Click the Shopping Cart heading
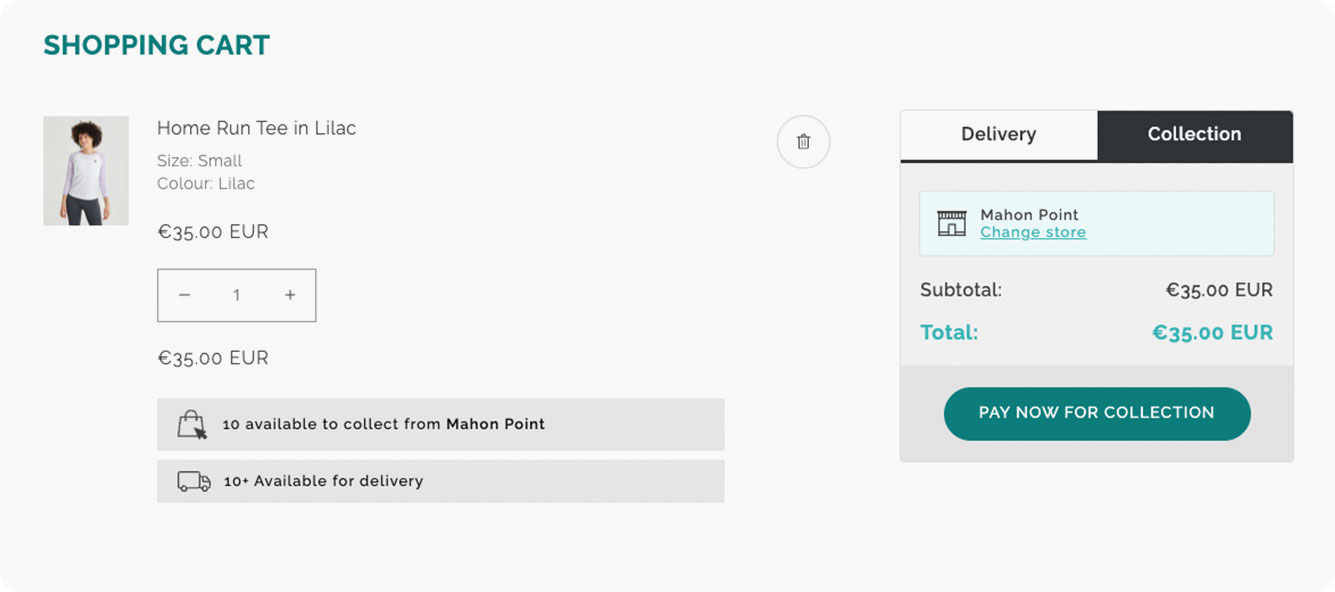 pyautogui.click(x=157, y=45)
